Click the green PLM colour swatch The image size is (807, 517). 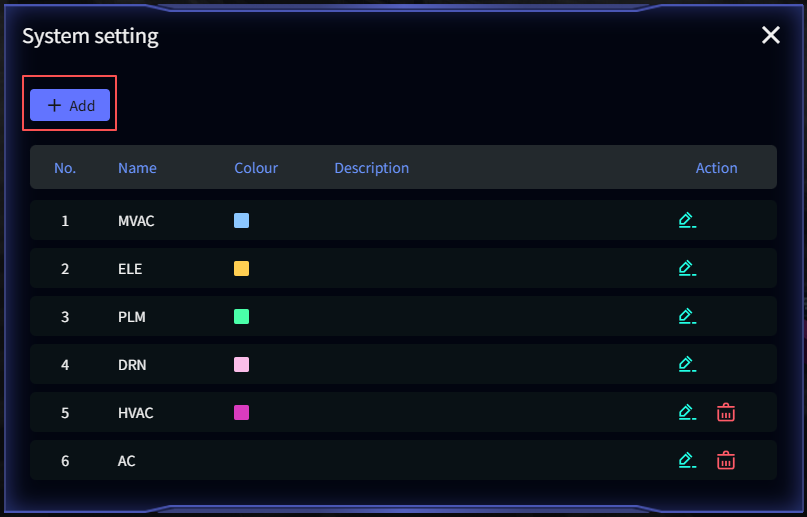point(241,316)
